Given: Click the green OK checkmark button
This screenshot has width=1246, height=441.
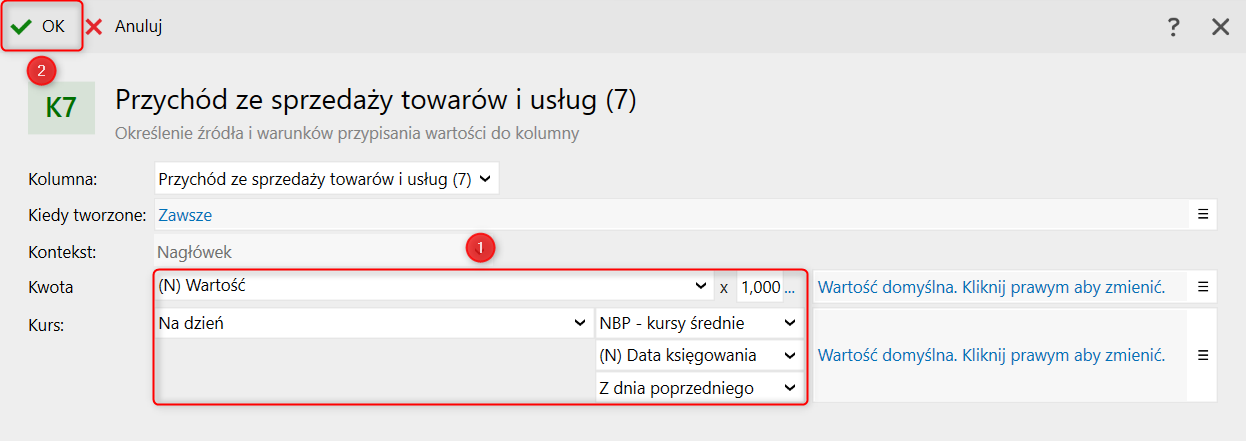Looking at the screenshot, I should click(x=38, y=27).
